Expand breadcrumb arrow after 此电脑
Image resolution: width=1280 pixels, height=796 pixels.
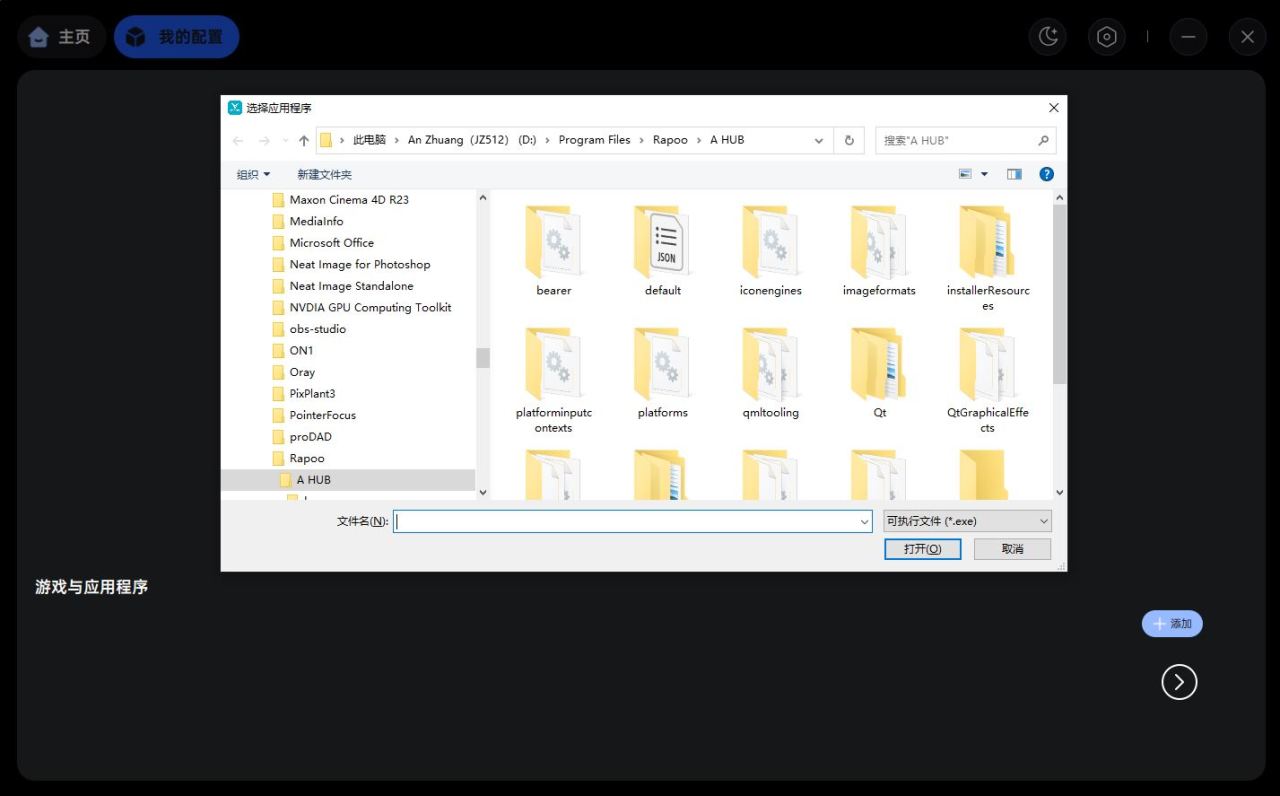pyautogui.click(x=396, y=141)
